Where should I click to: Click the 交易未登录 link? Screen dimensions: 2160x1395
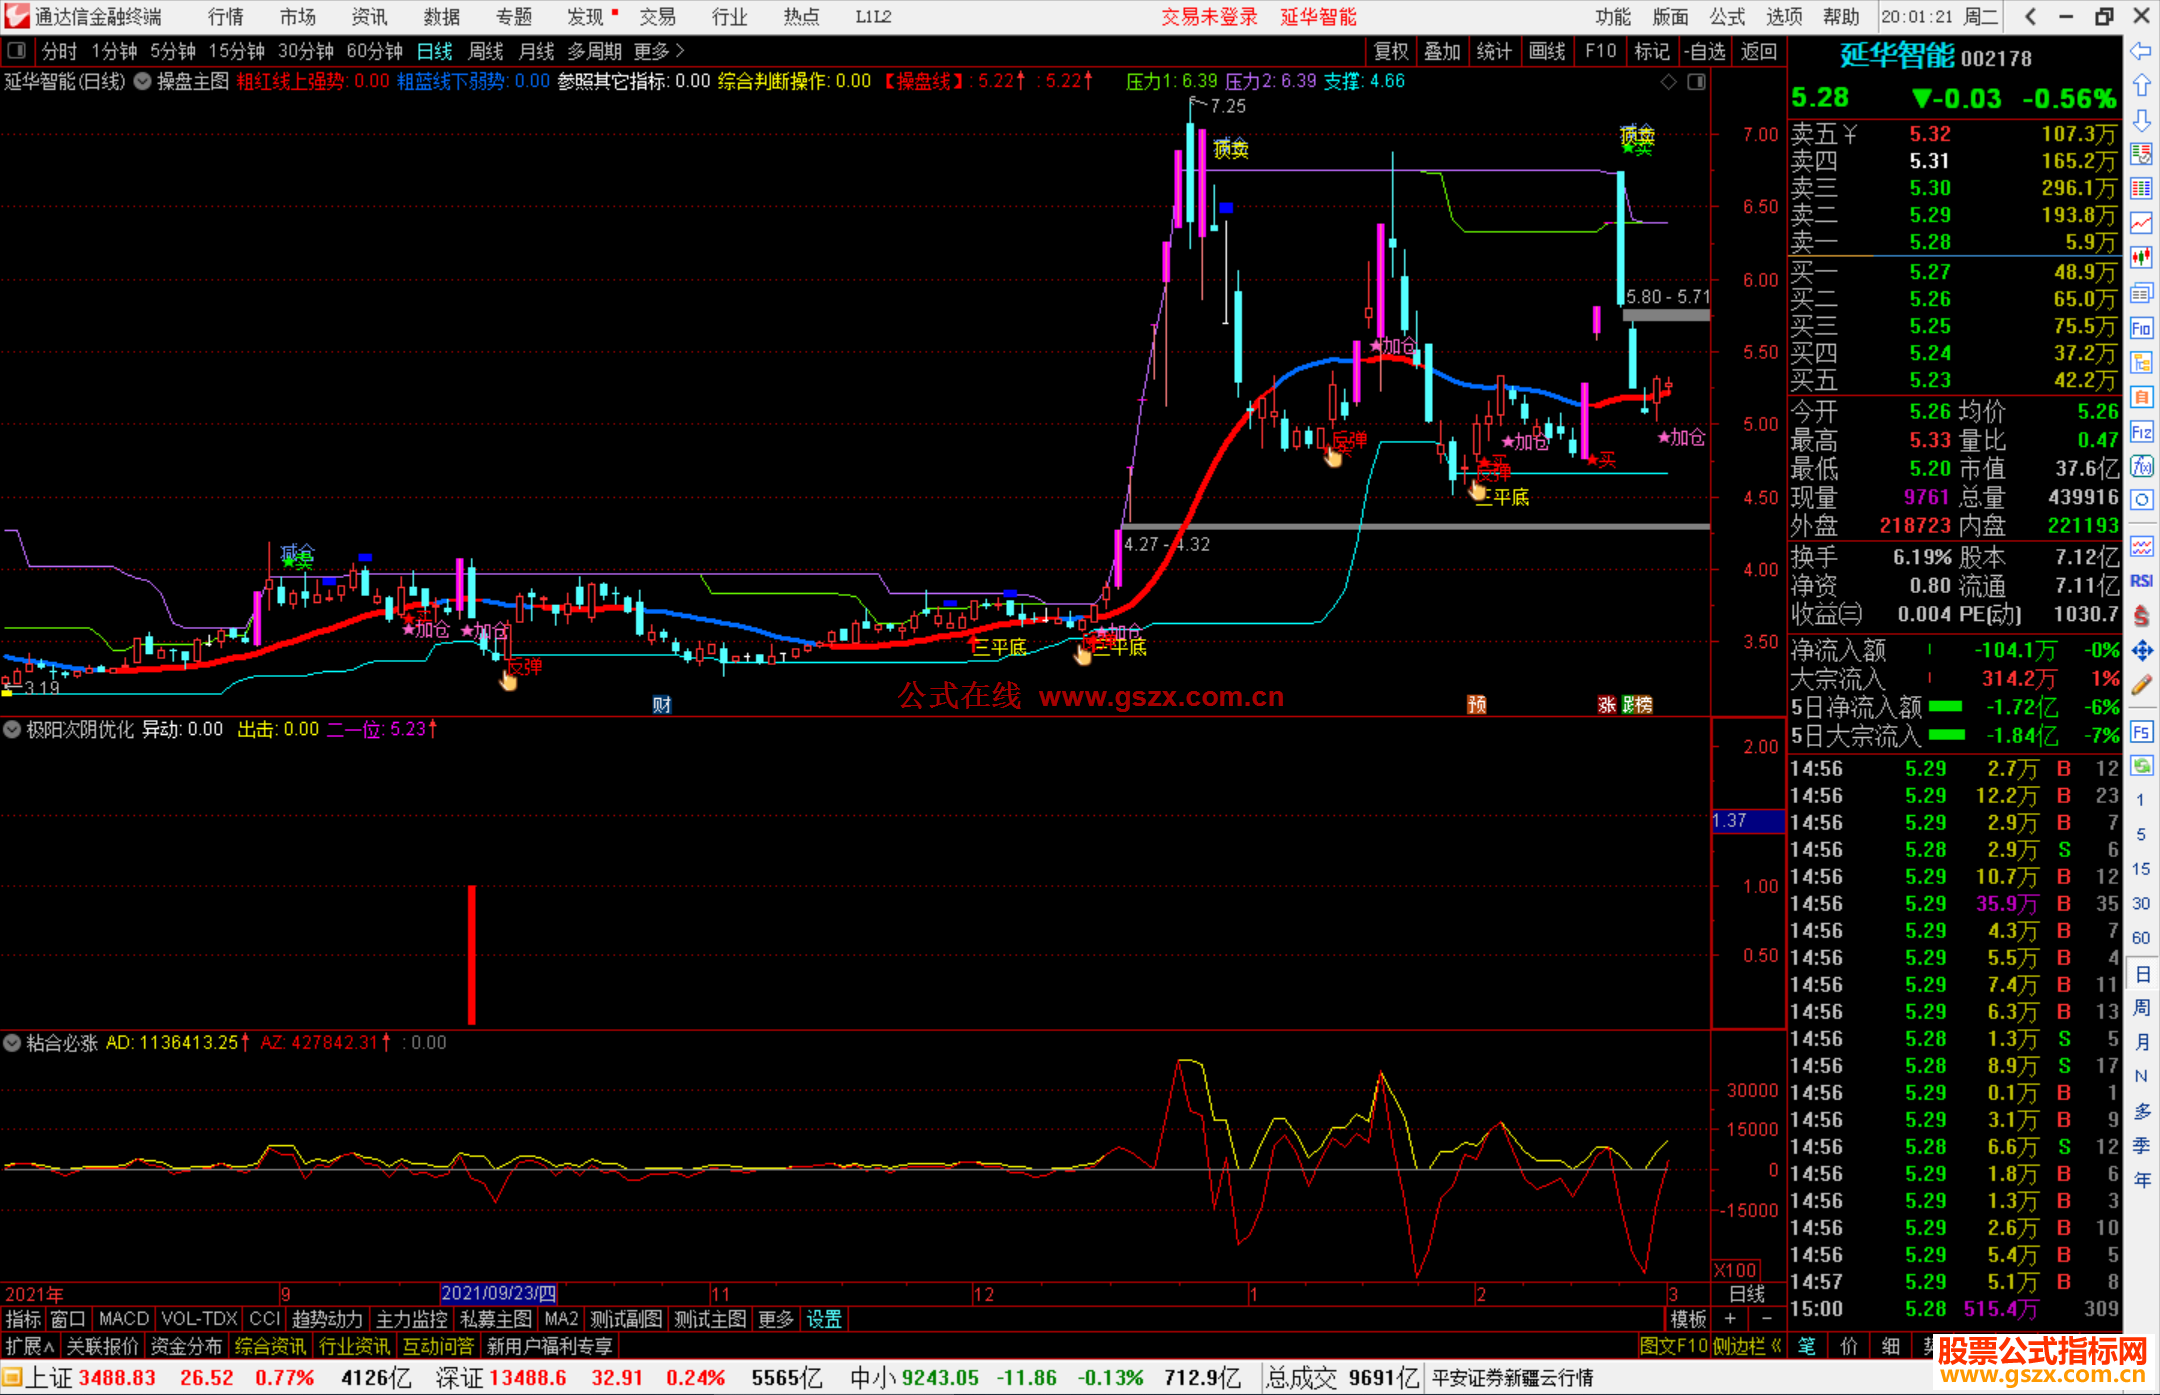(x=1209, y=16)
